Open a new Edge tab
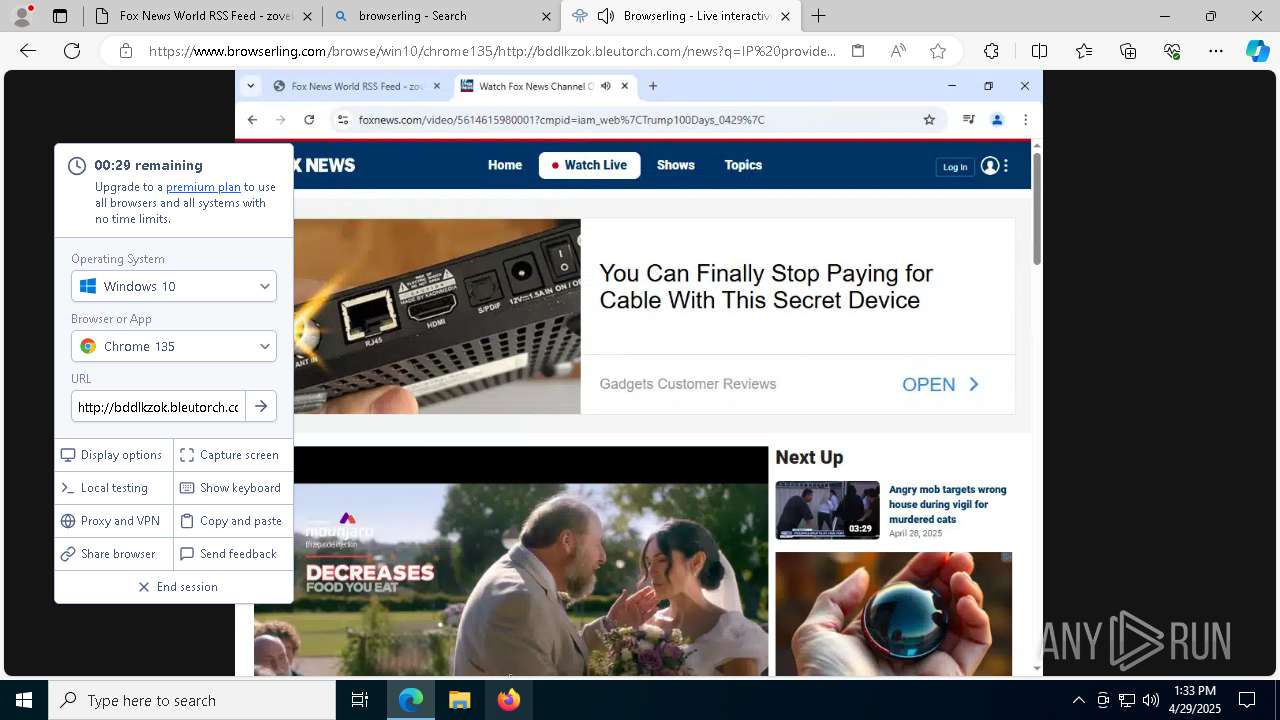This screenshot has height=720, width=1280. click(x=818, y=16)
